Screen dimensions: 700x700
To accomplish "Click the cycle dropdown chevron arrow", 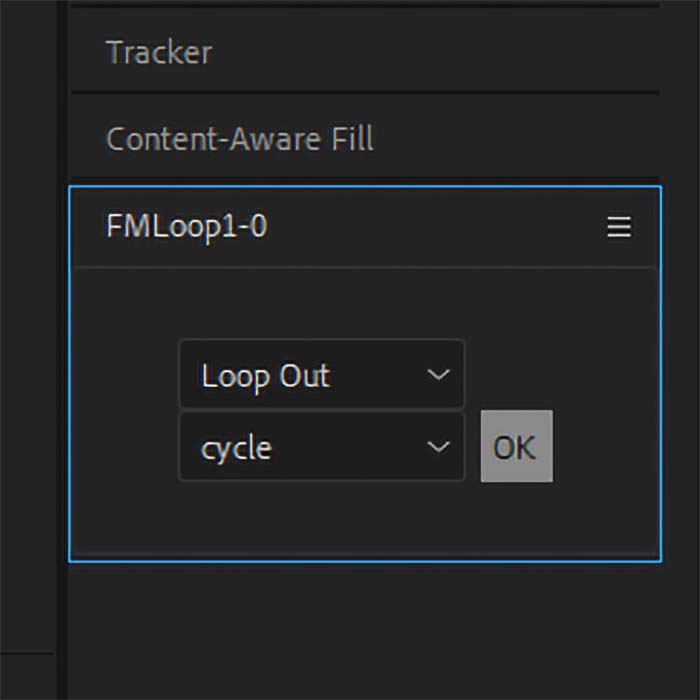I will pos(438,447).
